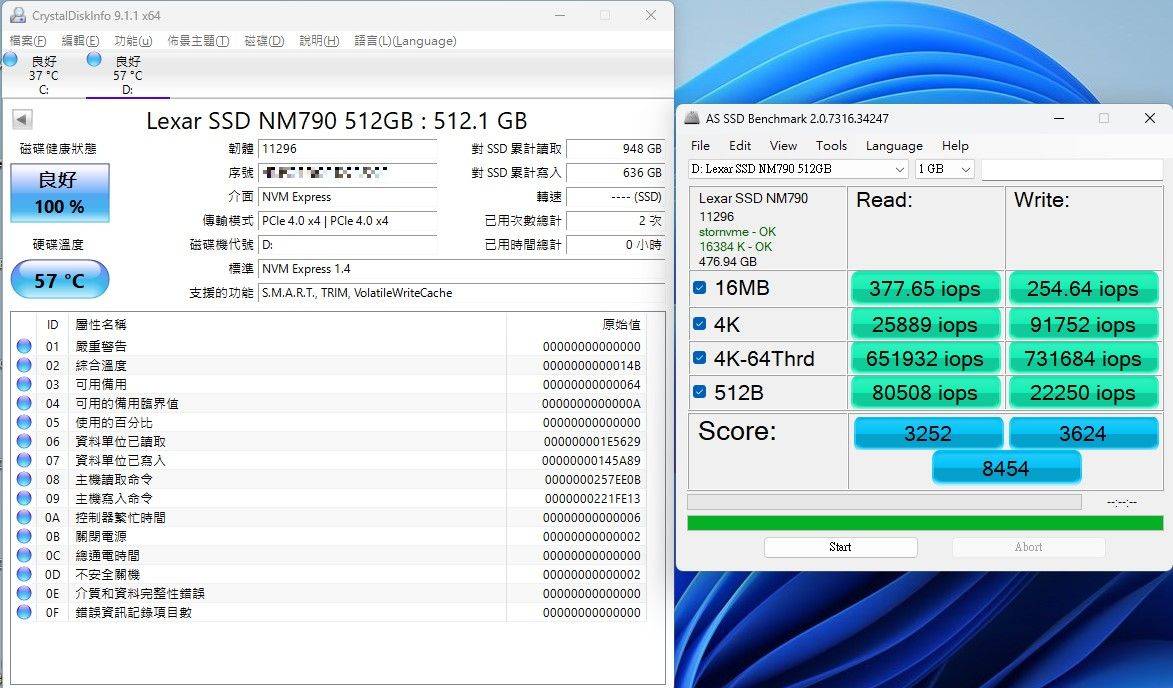Image resolution: width=1173 pixels, height=688 pixels.
Task: Click status dot for attribute 01 嚴重警告
Action: tap(24, 346)
